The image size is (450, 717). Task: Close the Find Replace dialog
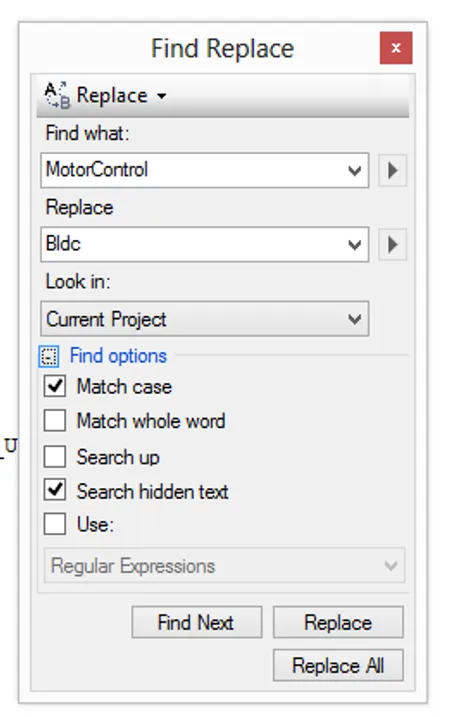click(x=396, y=48)
